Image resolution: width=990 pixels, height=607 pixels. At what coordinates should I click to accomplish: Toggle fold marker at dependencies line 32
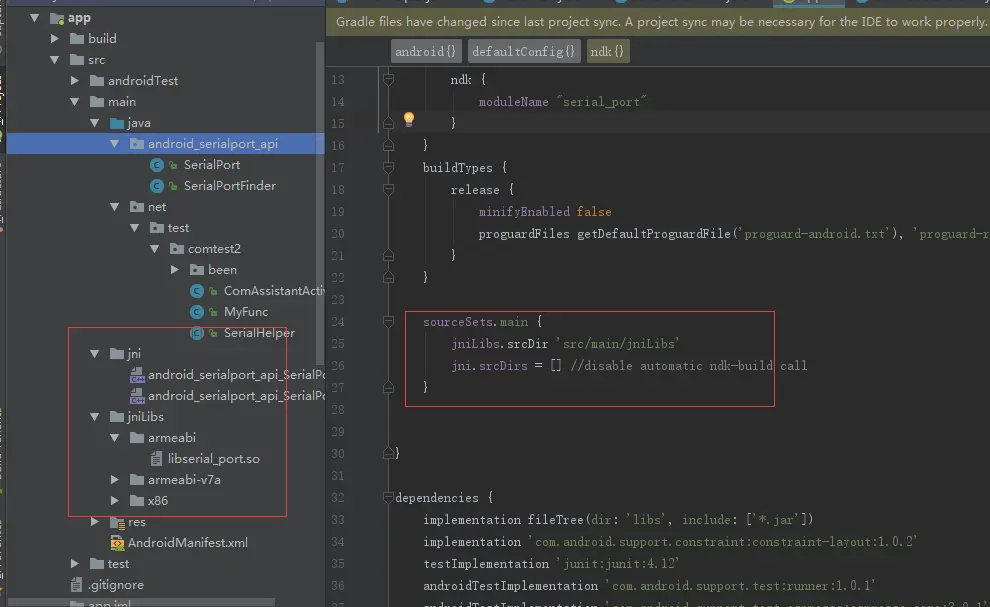click(388, 498)
